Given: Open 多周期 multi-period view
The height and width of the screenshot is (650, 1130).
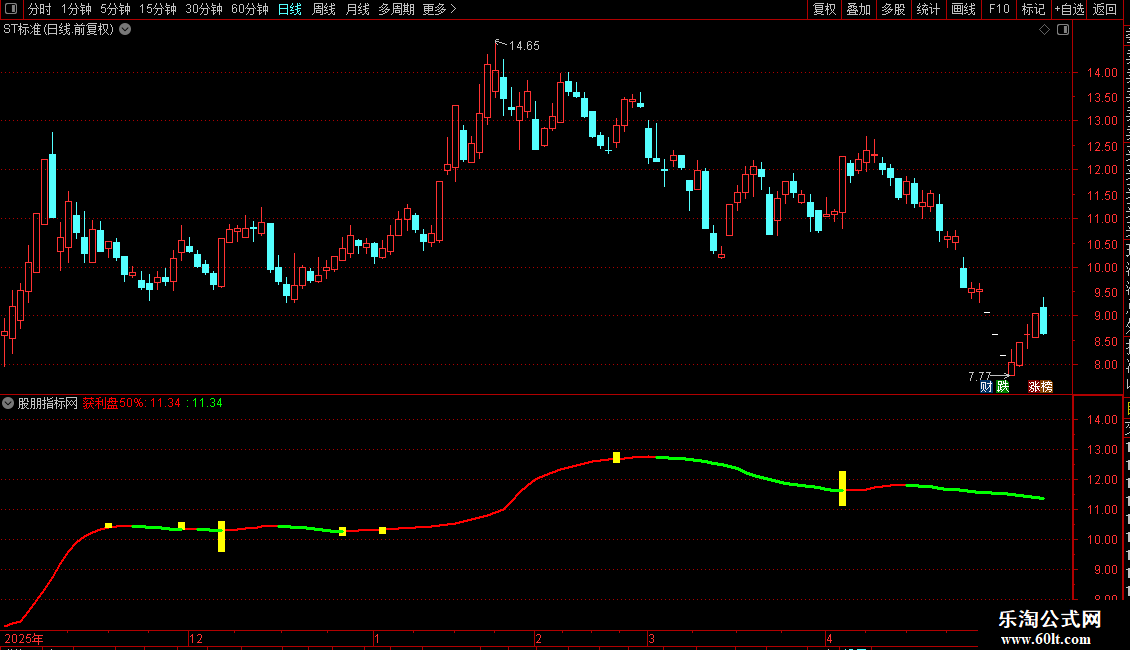Looking at the screenshot, I should point(396,9).
